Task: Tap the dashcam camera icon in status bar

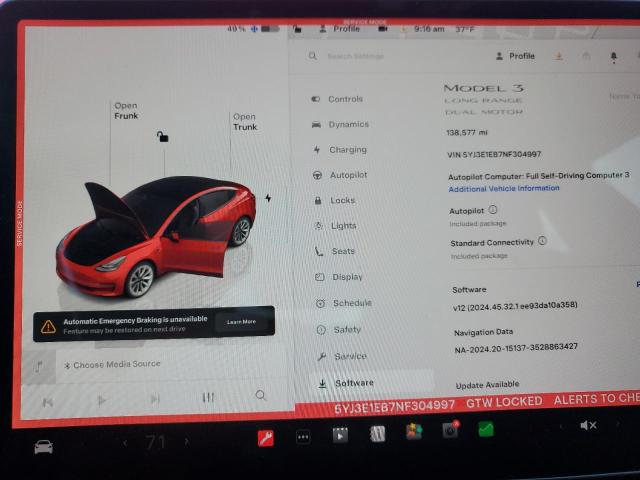Action: point(383,29)
